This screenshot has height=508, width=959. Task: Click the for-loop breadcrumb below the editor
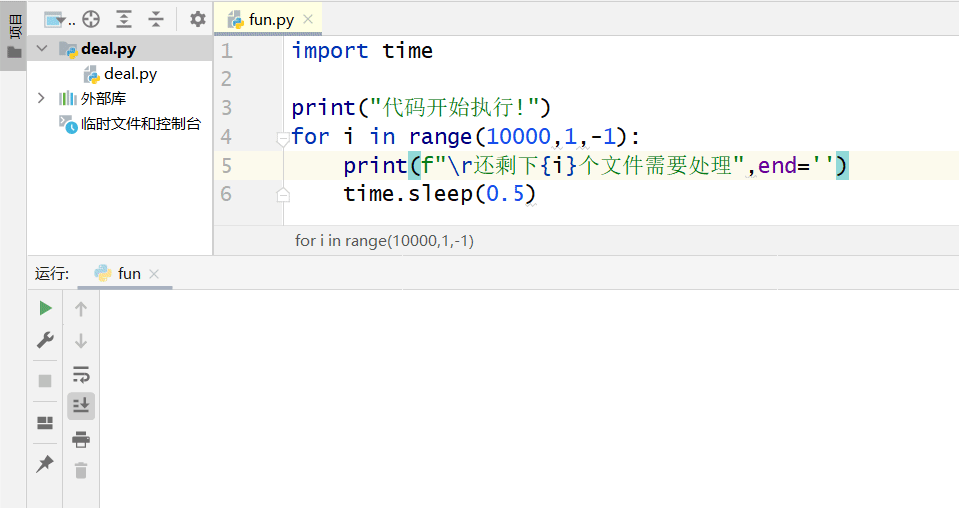[x=384, y=240]
